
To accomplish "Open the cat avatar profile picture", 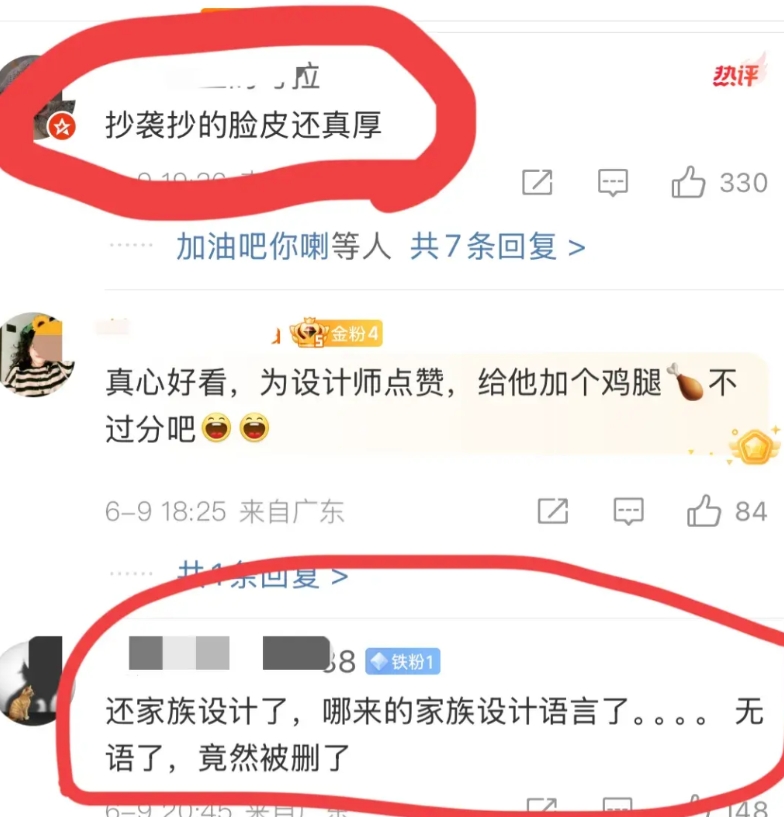I will [x=32, y=681].
